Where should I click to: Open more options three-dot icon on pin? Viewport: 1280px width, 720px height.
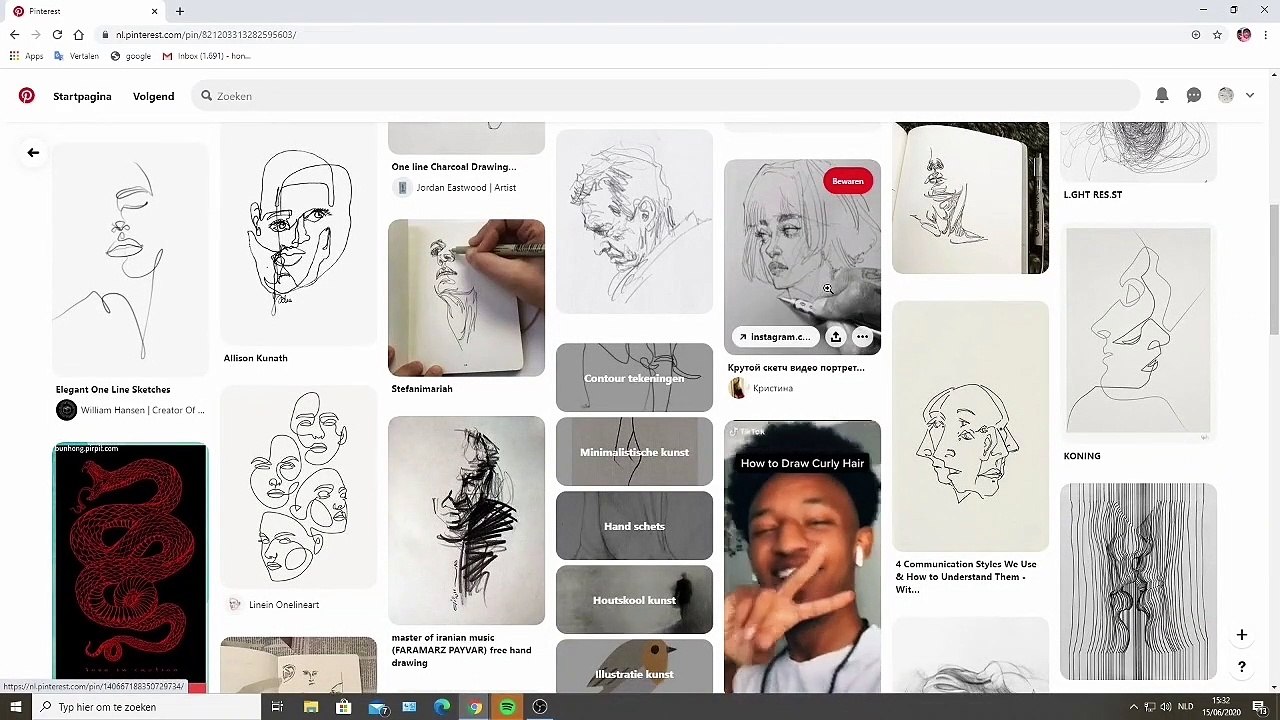pos(862,337)
